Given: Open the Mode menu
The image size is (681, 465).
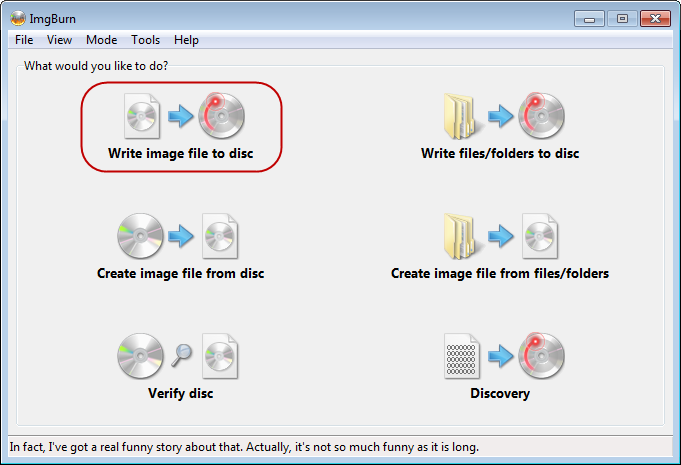Looking at the screenshot, I should (x=102, y=40).
